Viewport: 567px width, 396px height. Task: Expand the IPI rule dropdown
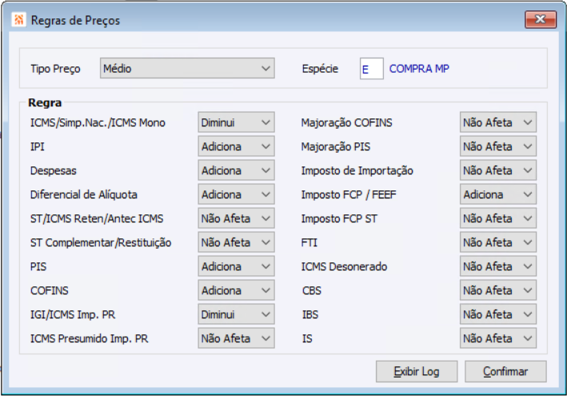click(x=236, y=146)
